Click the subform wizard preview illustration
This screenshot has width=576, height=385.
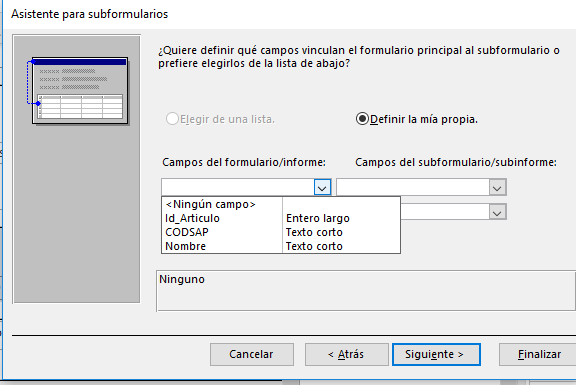(x=80, y=91)
